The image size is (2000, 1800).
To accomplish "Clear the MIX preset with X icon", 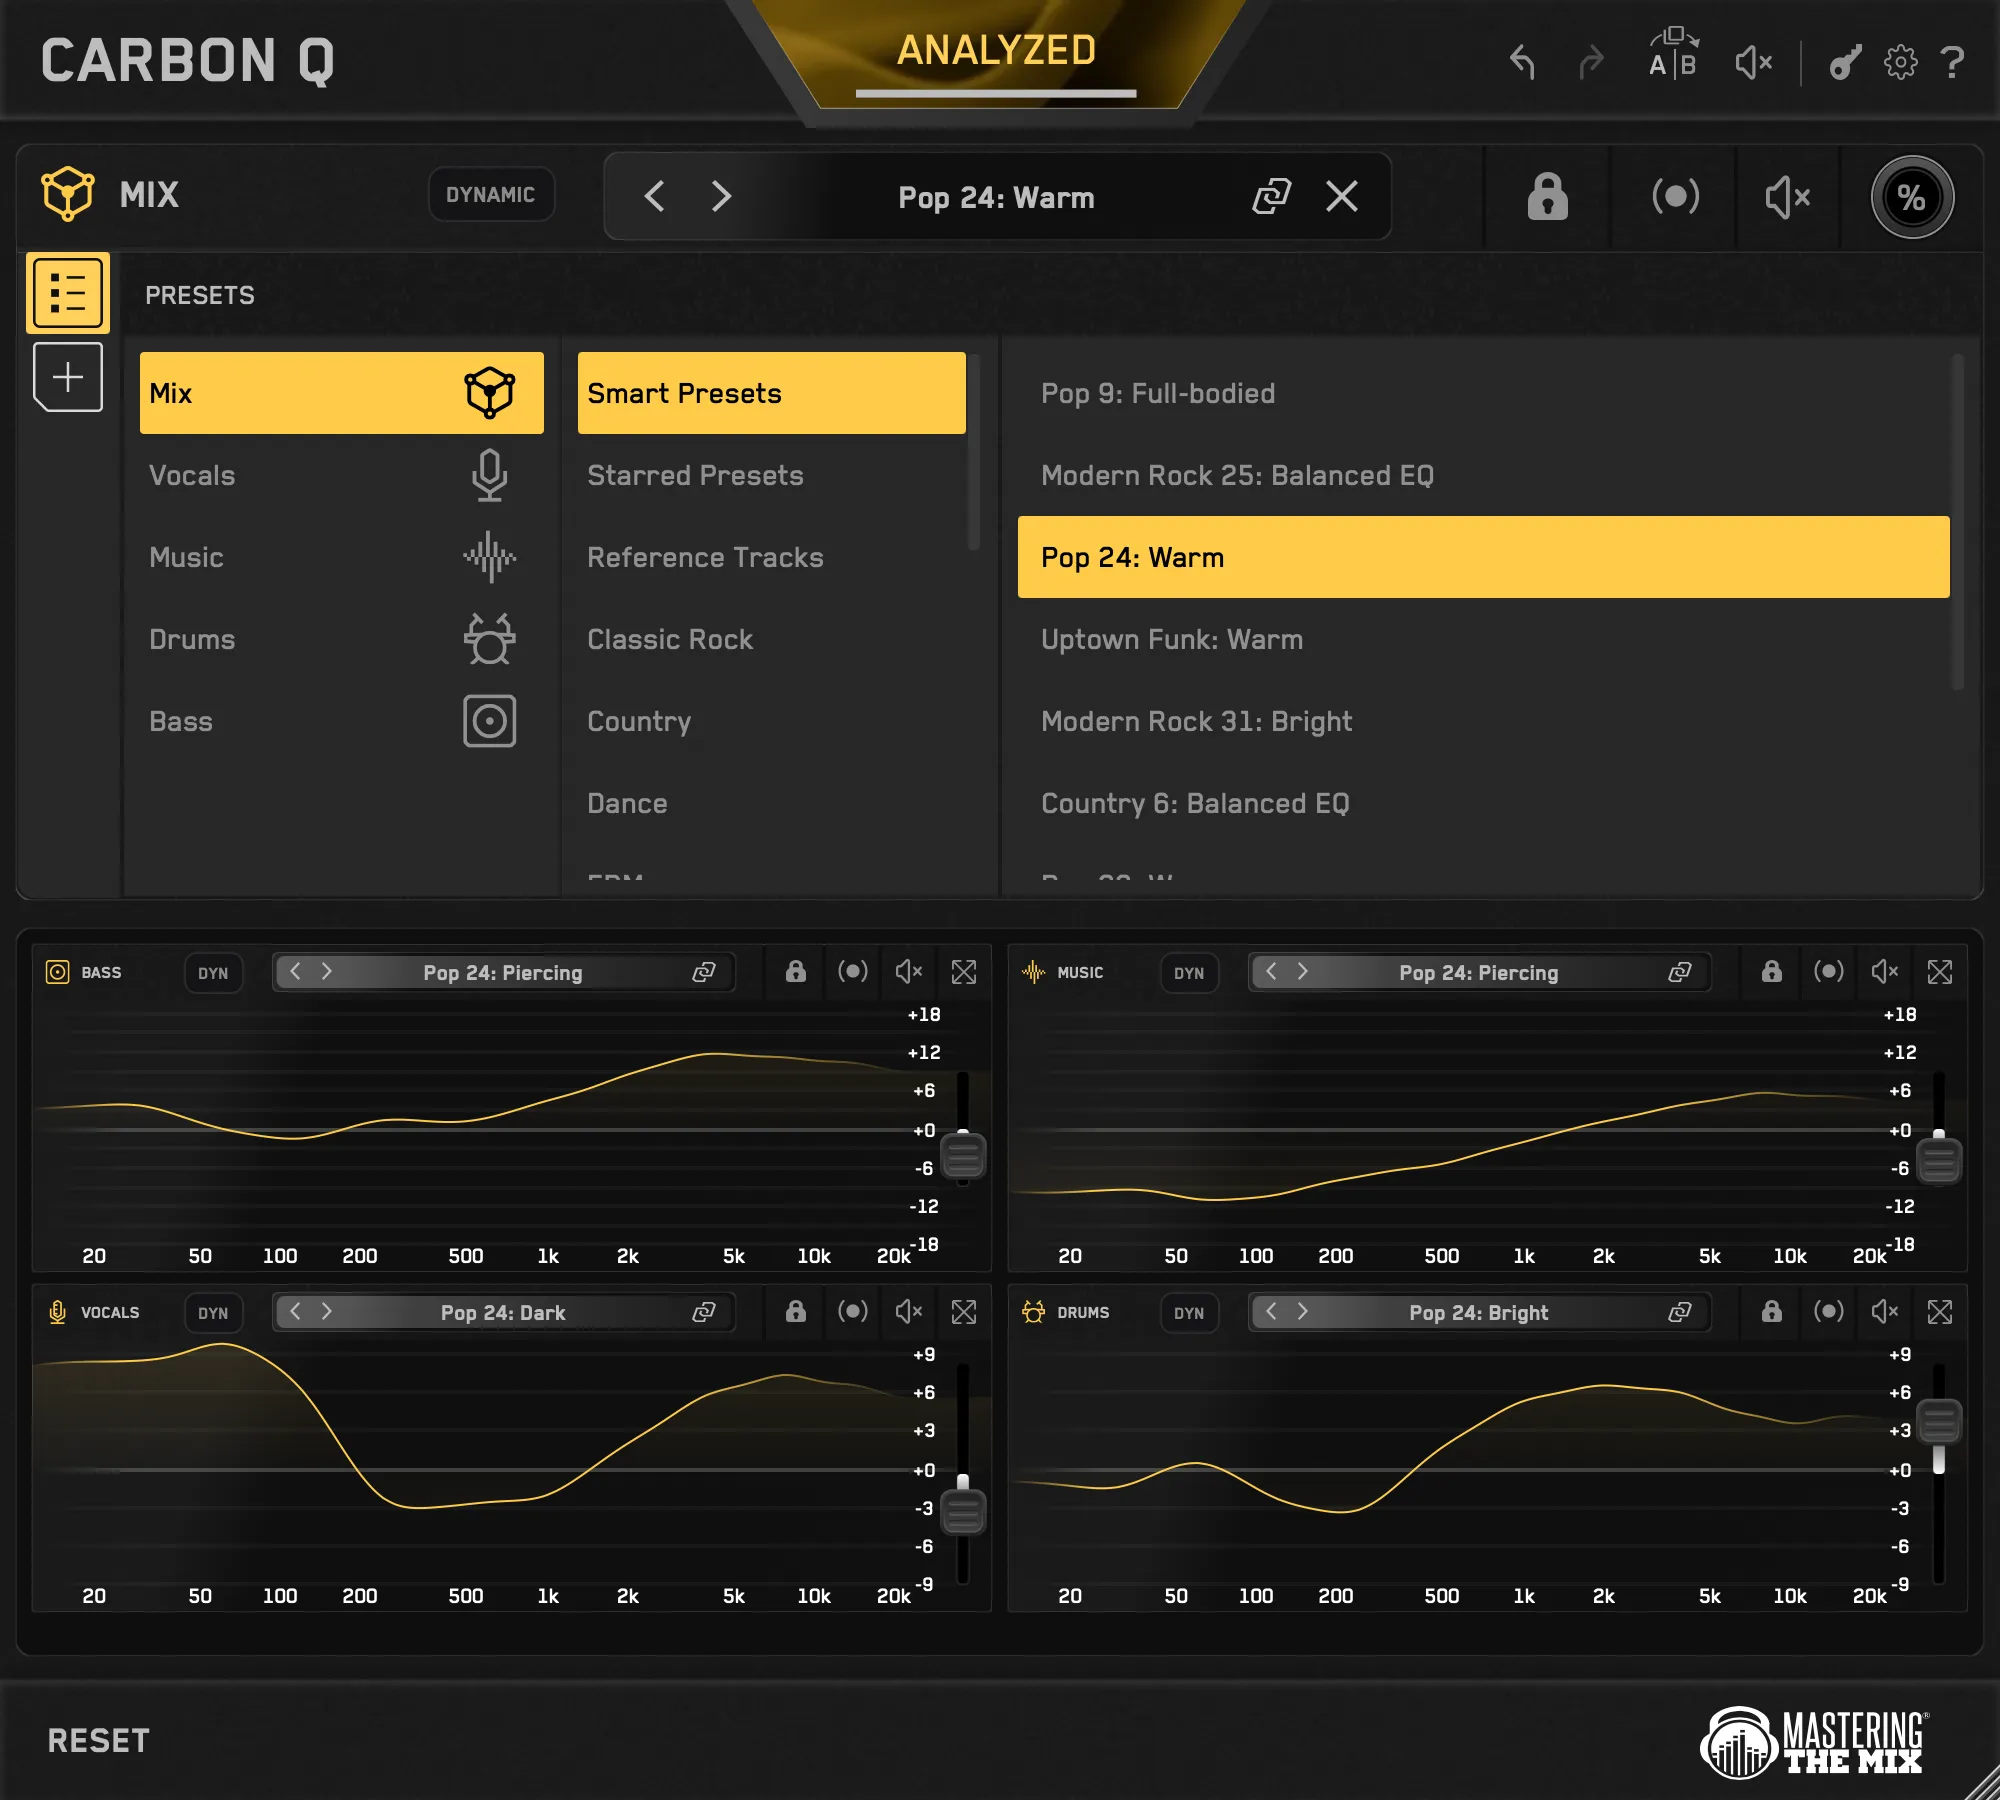I will (x=1342, y=196).
